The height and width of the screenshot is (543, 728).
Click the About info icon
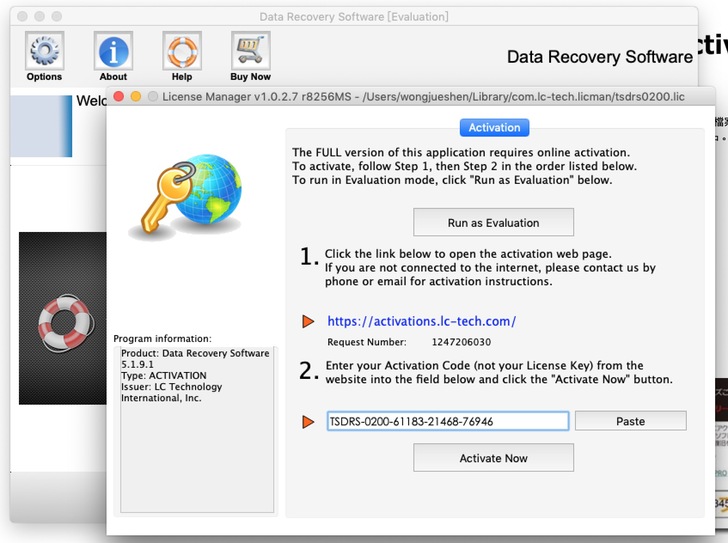pyautogui.click(x=113, y=51)
